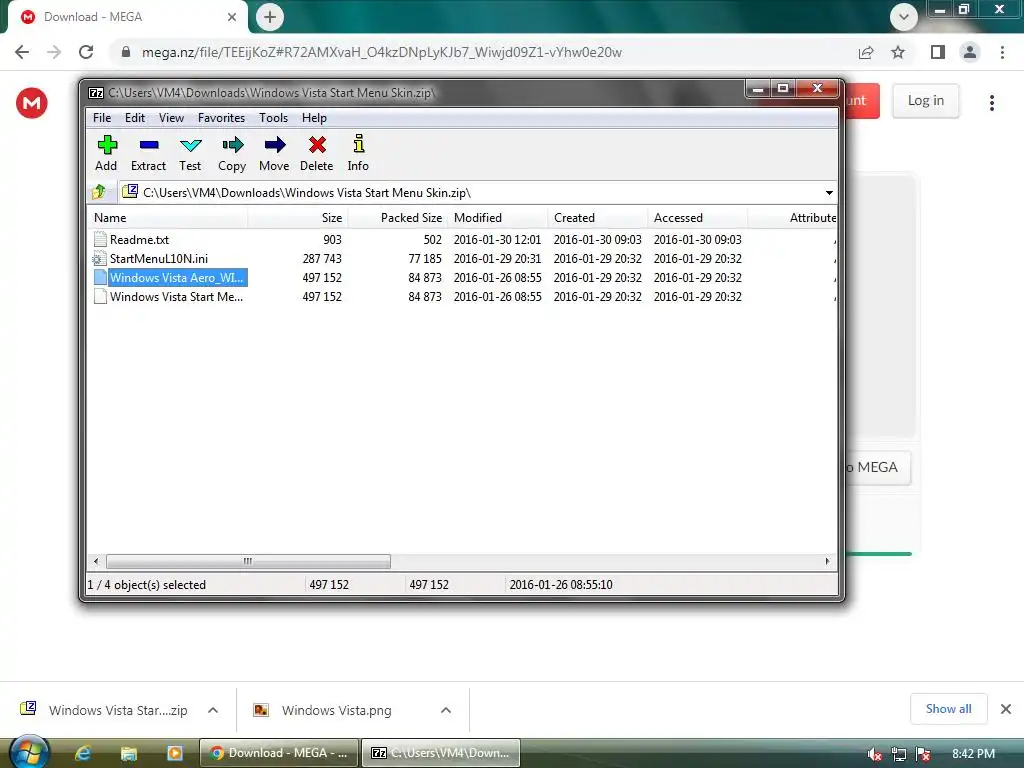This screenshot has width=1024, height=768.
Task: Open the Info properties tool
Action: 359,144
